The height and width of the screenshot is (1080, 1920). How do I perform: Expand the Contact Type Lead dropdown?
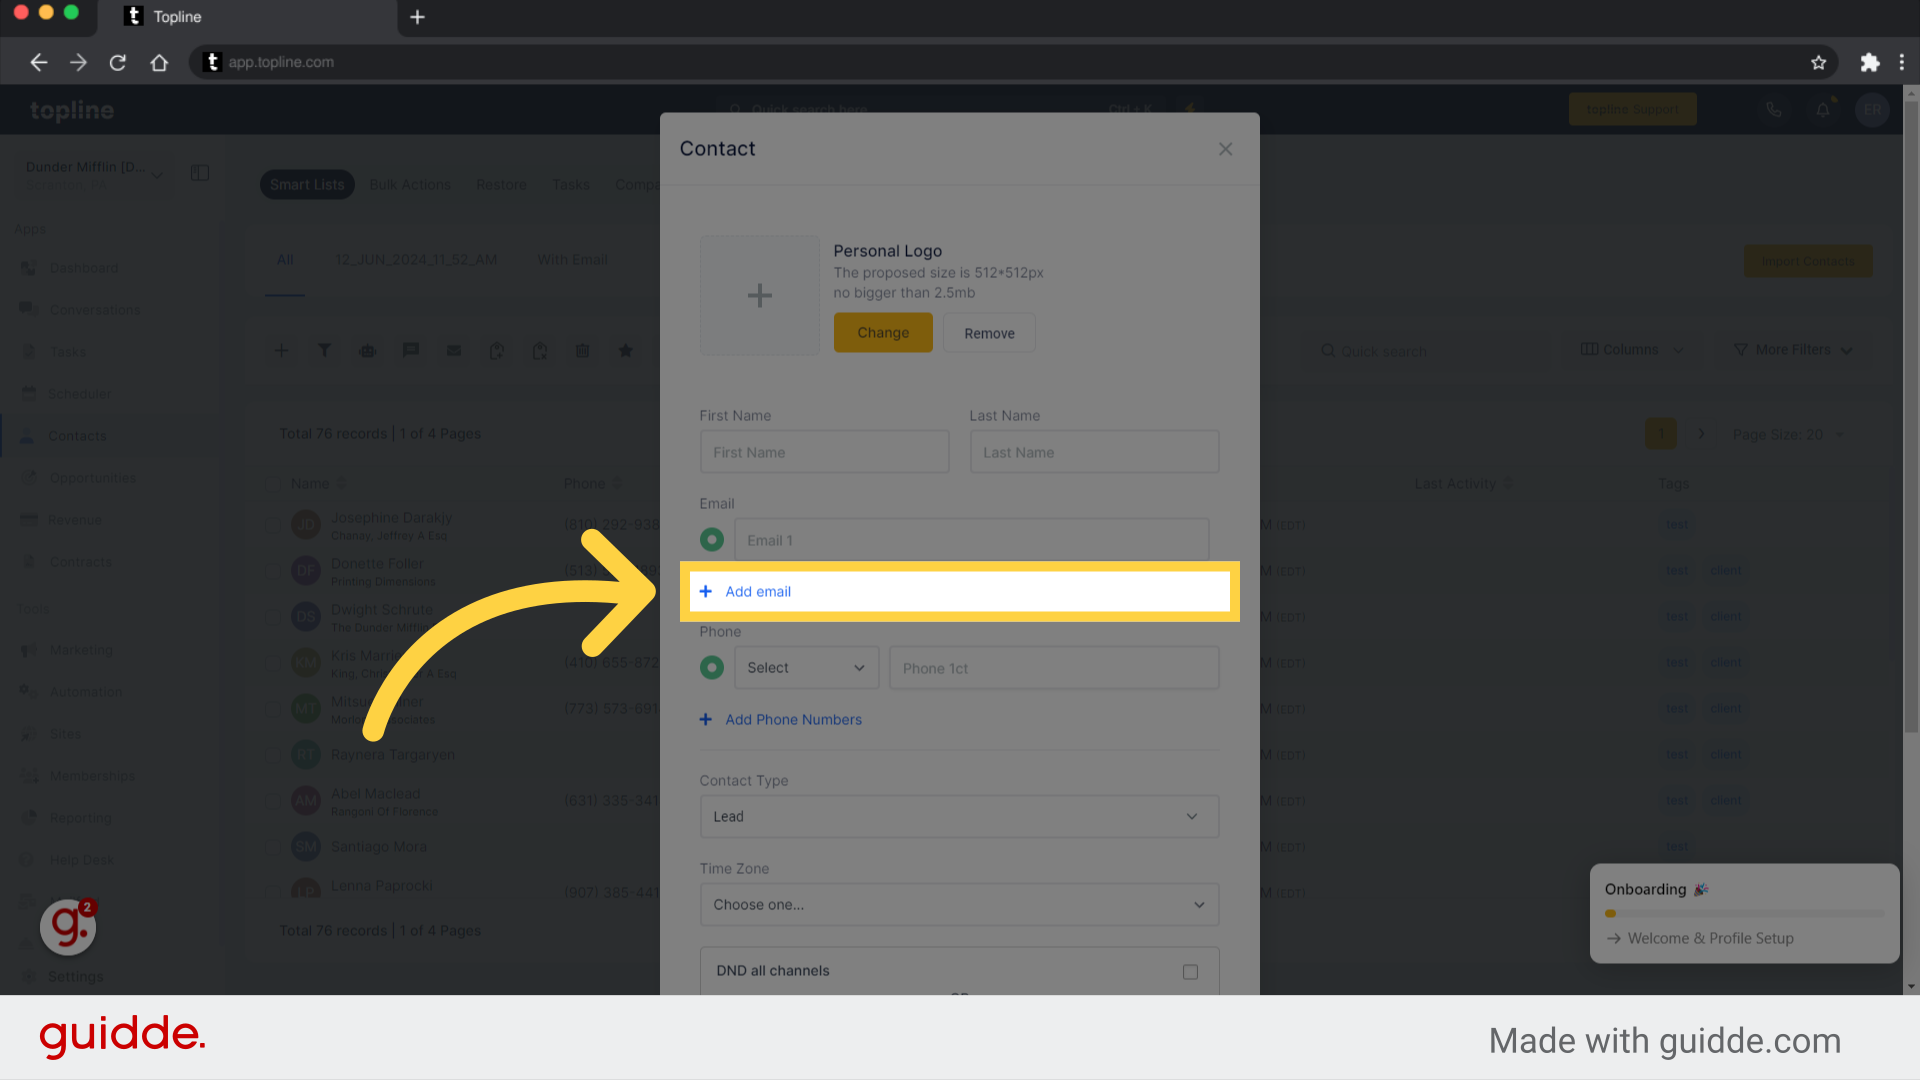(958, 816)
